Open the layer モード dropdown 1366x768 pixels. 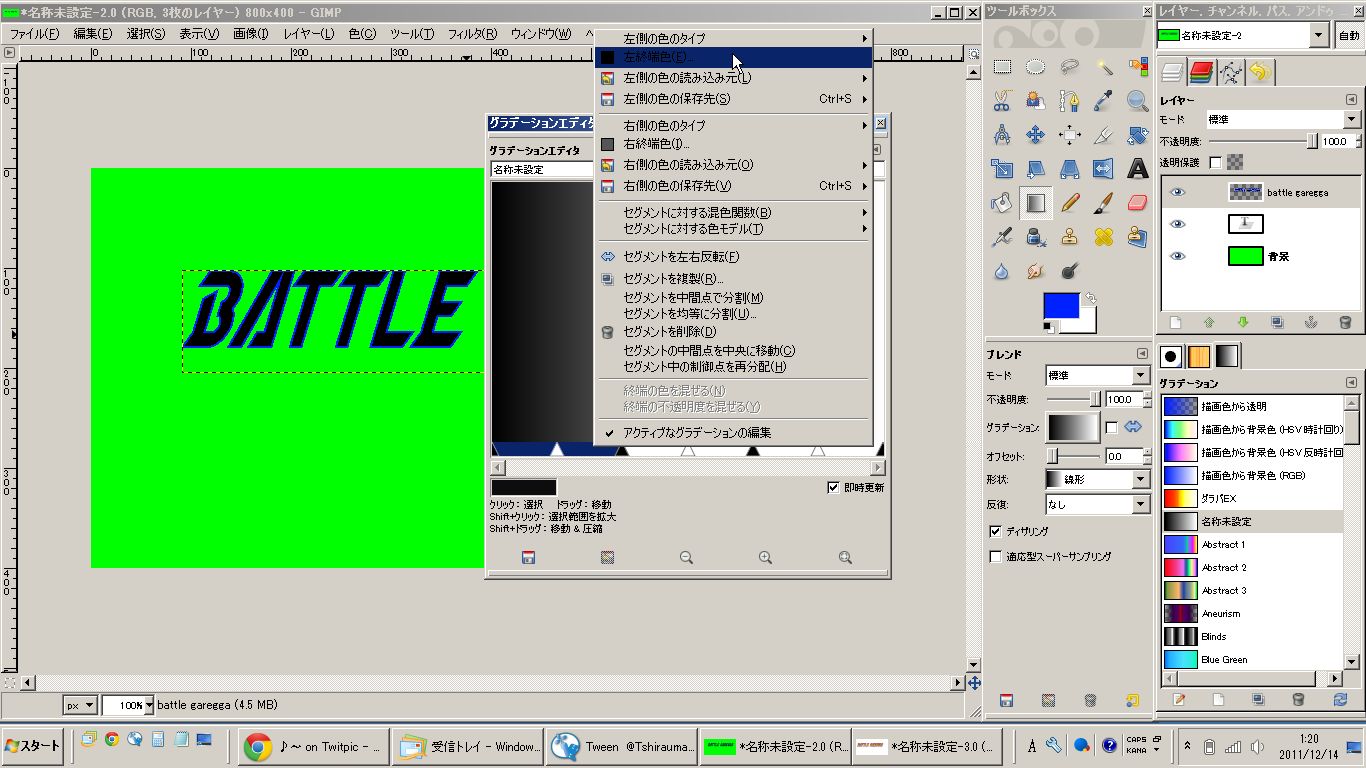pos(1283,119)
